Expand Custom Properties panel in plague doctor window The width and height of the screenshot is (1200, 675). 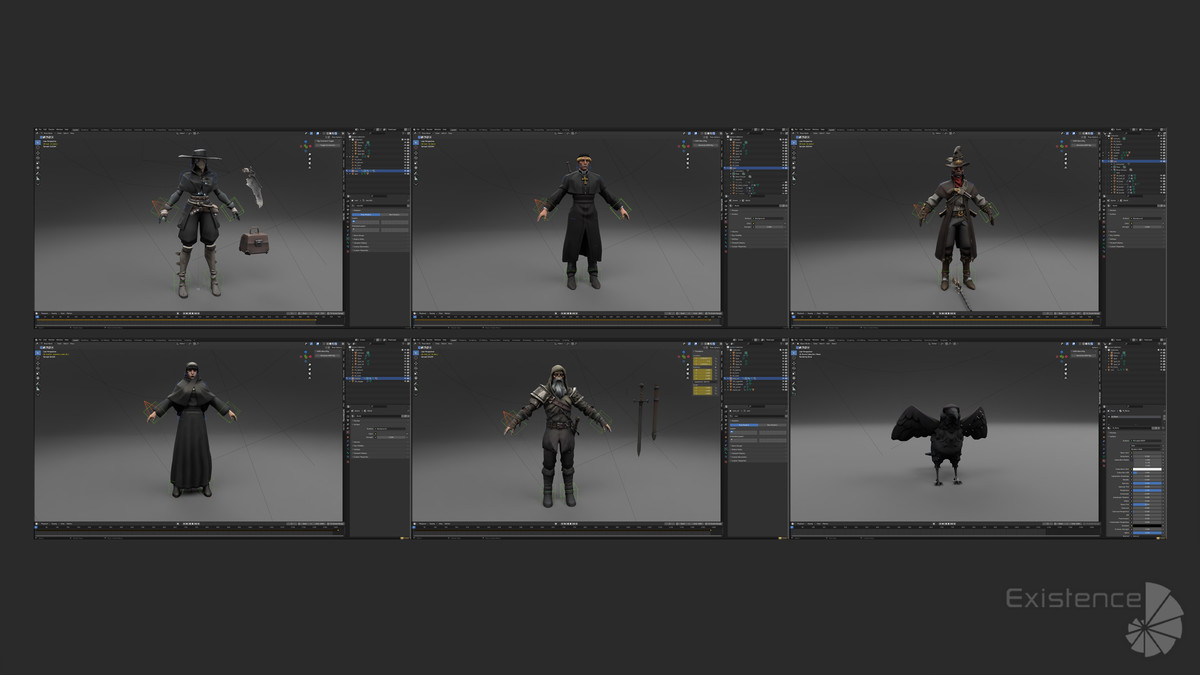pos(381,250)
